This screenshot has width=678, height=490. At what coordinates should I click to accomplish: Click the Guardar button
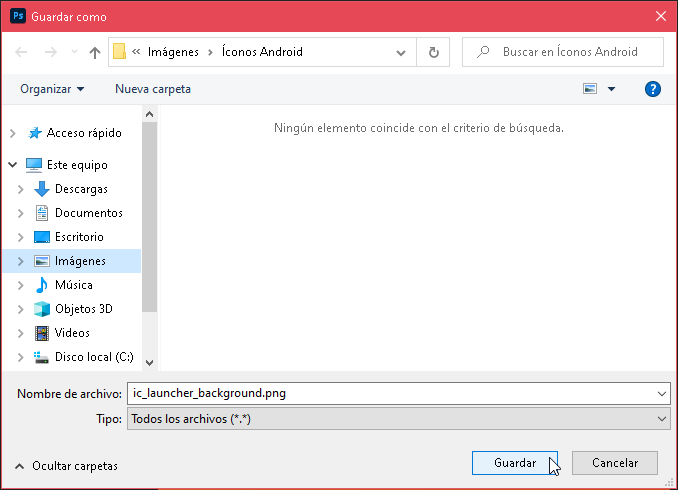click(515, 463)
